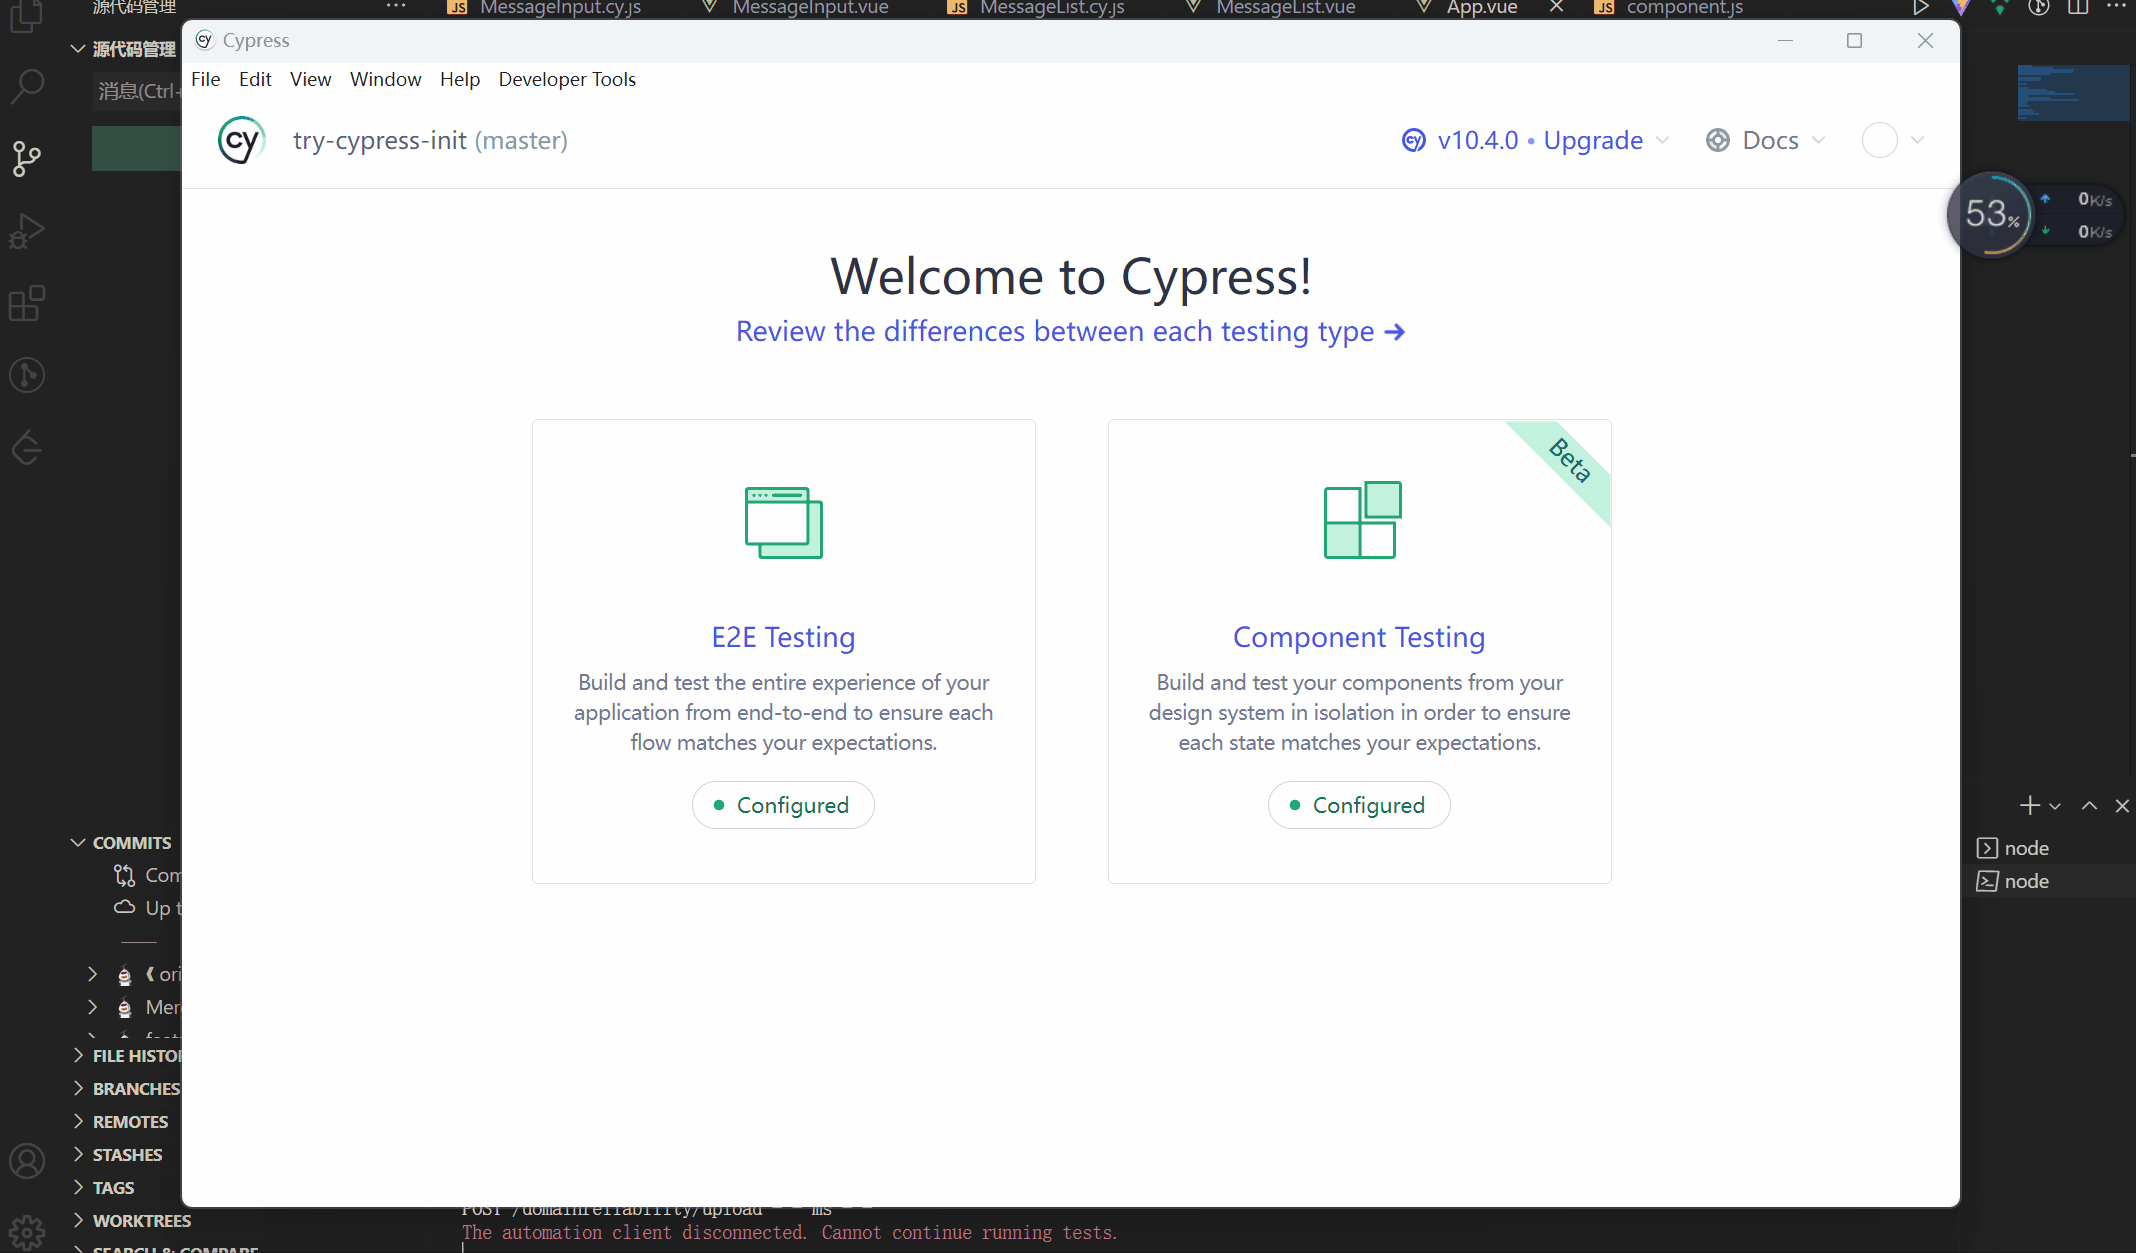Viewport: 2136px width, 1253px height.
Task: Open VS Code Search icon
Action: click(27, 86)
